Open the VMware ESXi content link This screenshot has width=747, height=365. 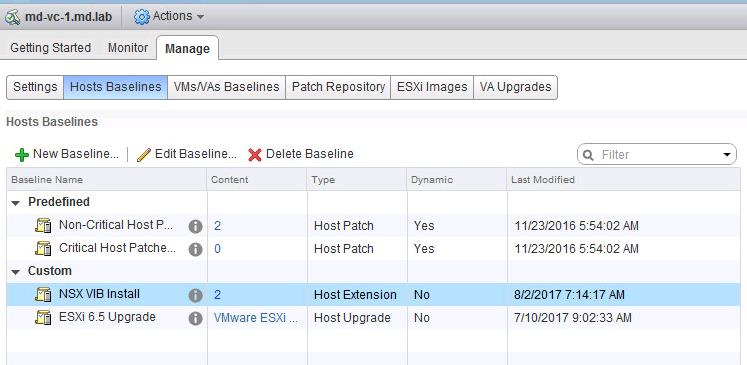[x=256, y=318]
